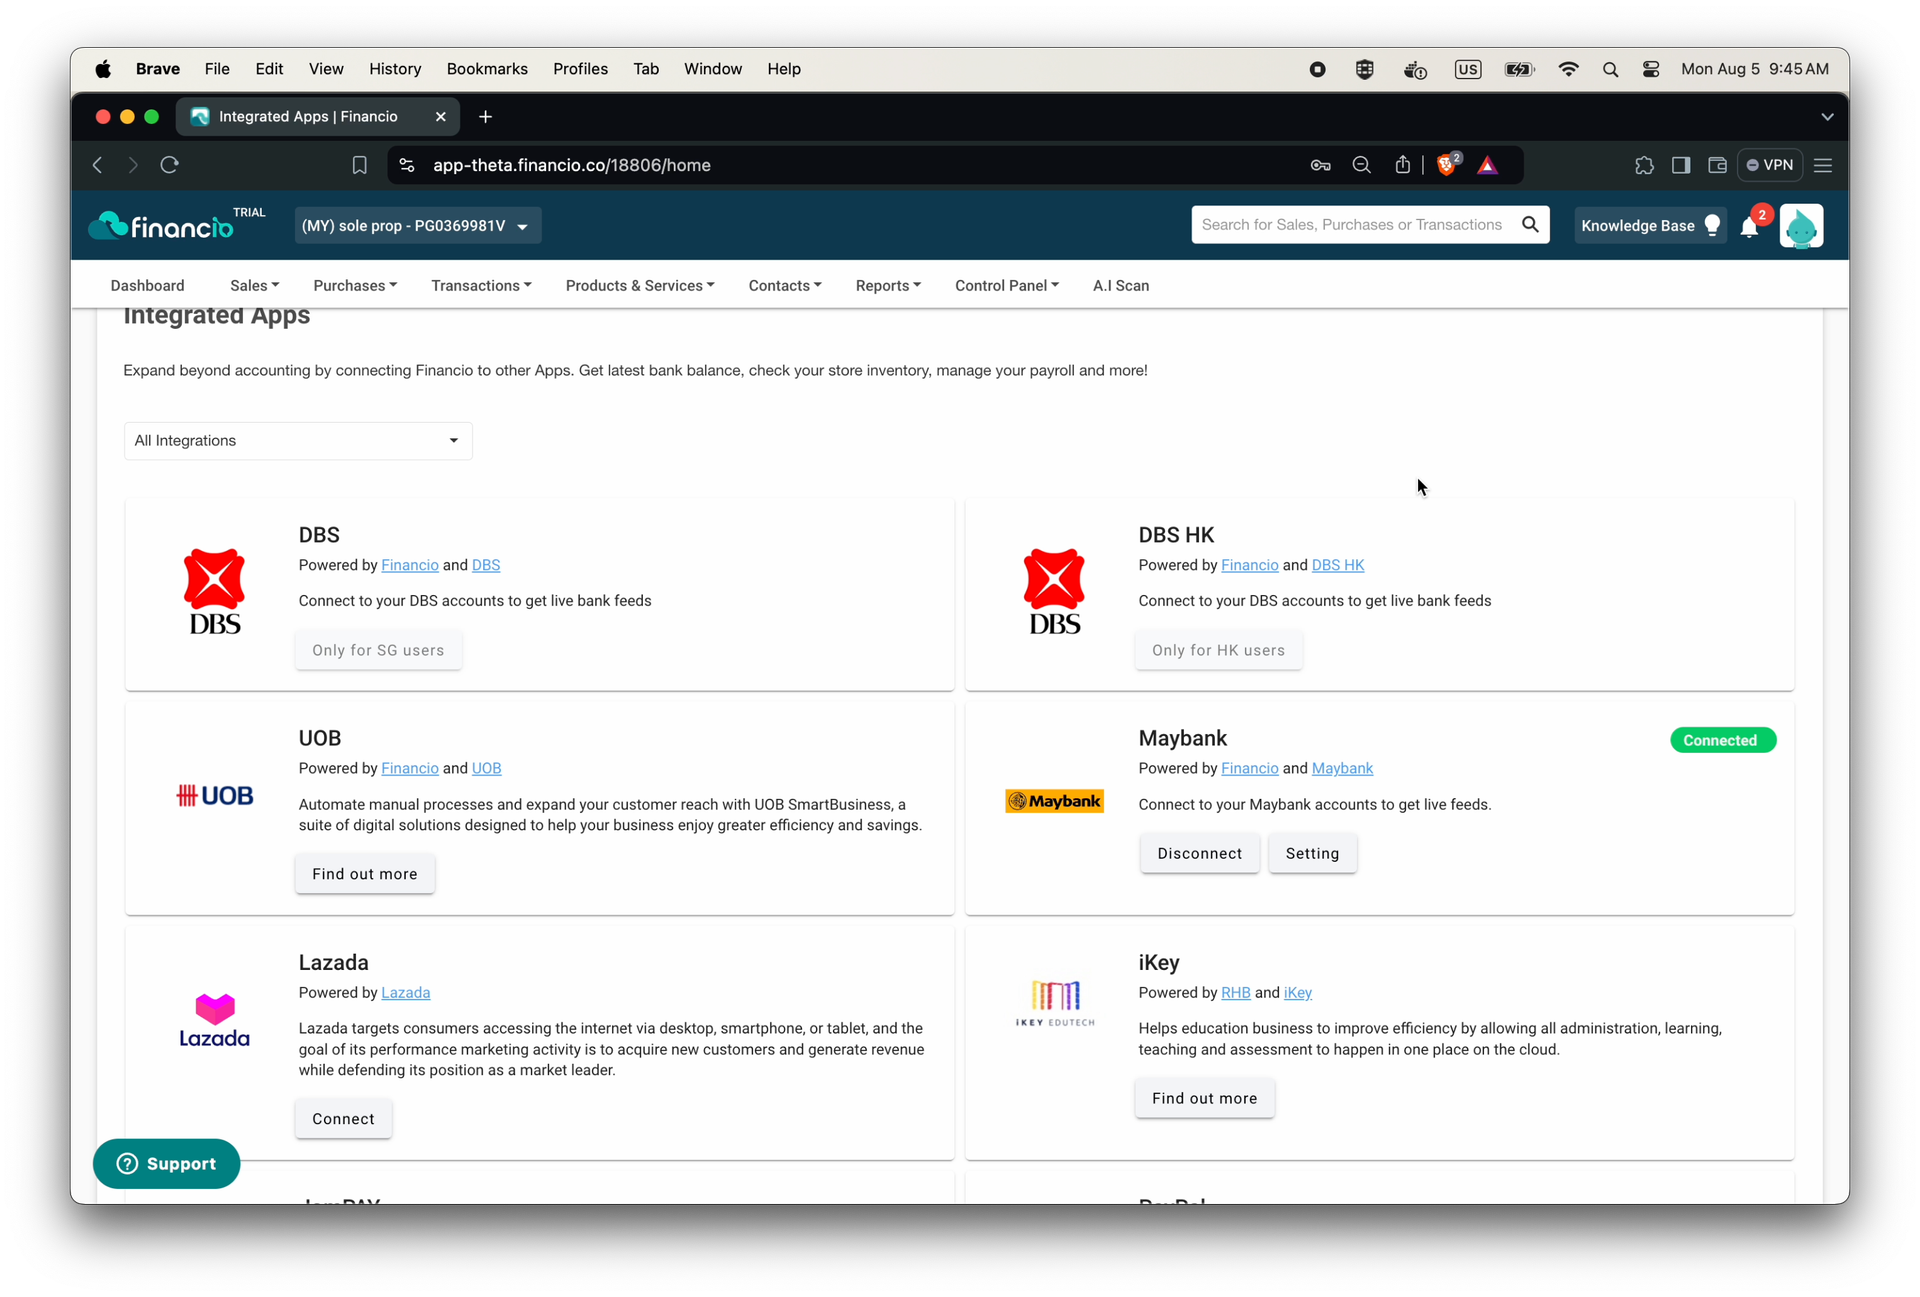
Task: Click the Maybank logo
Action: click(1054, 801)
